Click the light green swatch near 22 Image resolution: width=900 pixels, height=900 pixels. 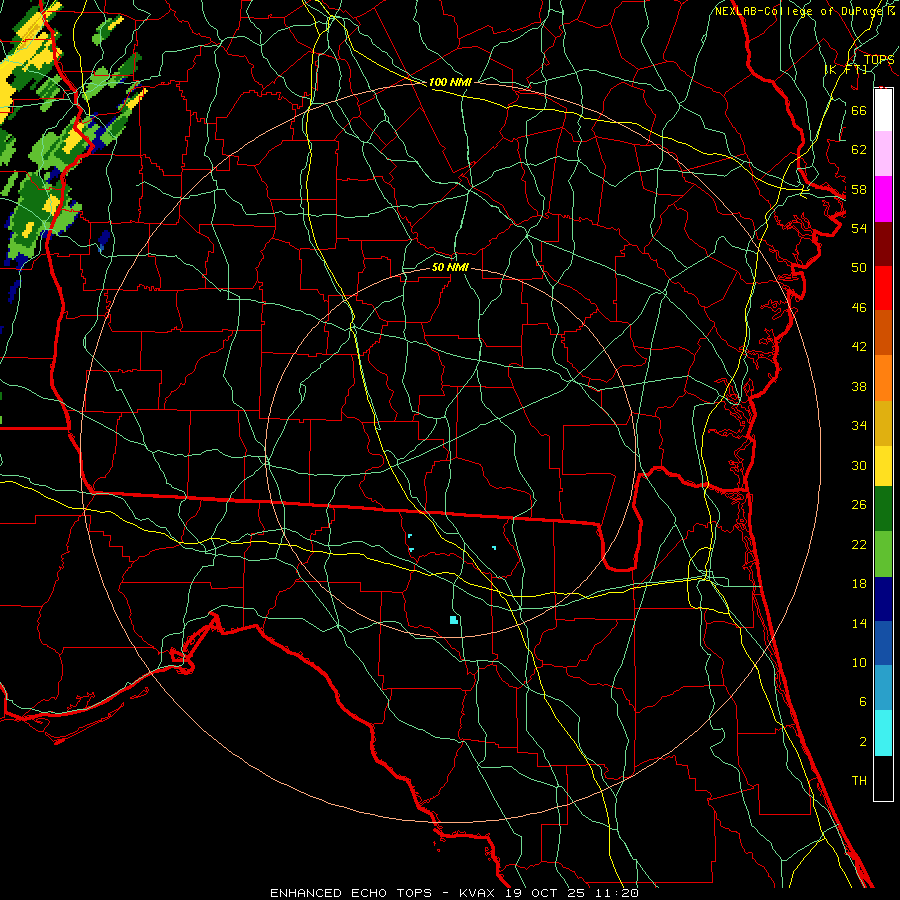click(883, 554)
